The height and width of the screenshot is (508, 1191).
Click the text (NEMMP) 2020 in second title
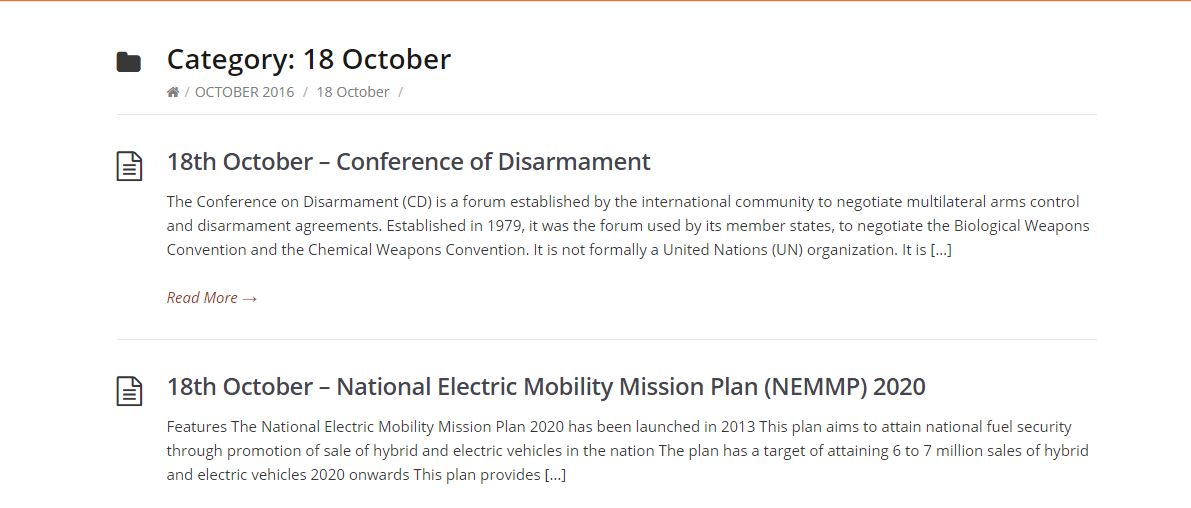[843, 387]
